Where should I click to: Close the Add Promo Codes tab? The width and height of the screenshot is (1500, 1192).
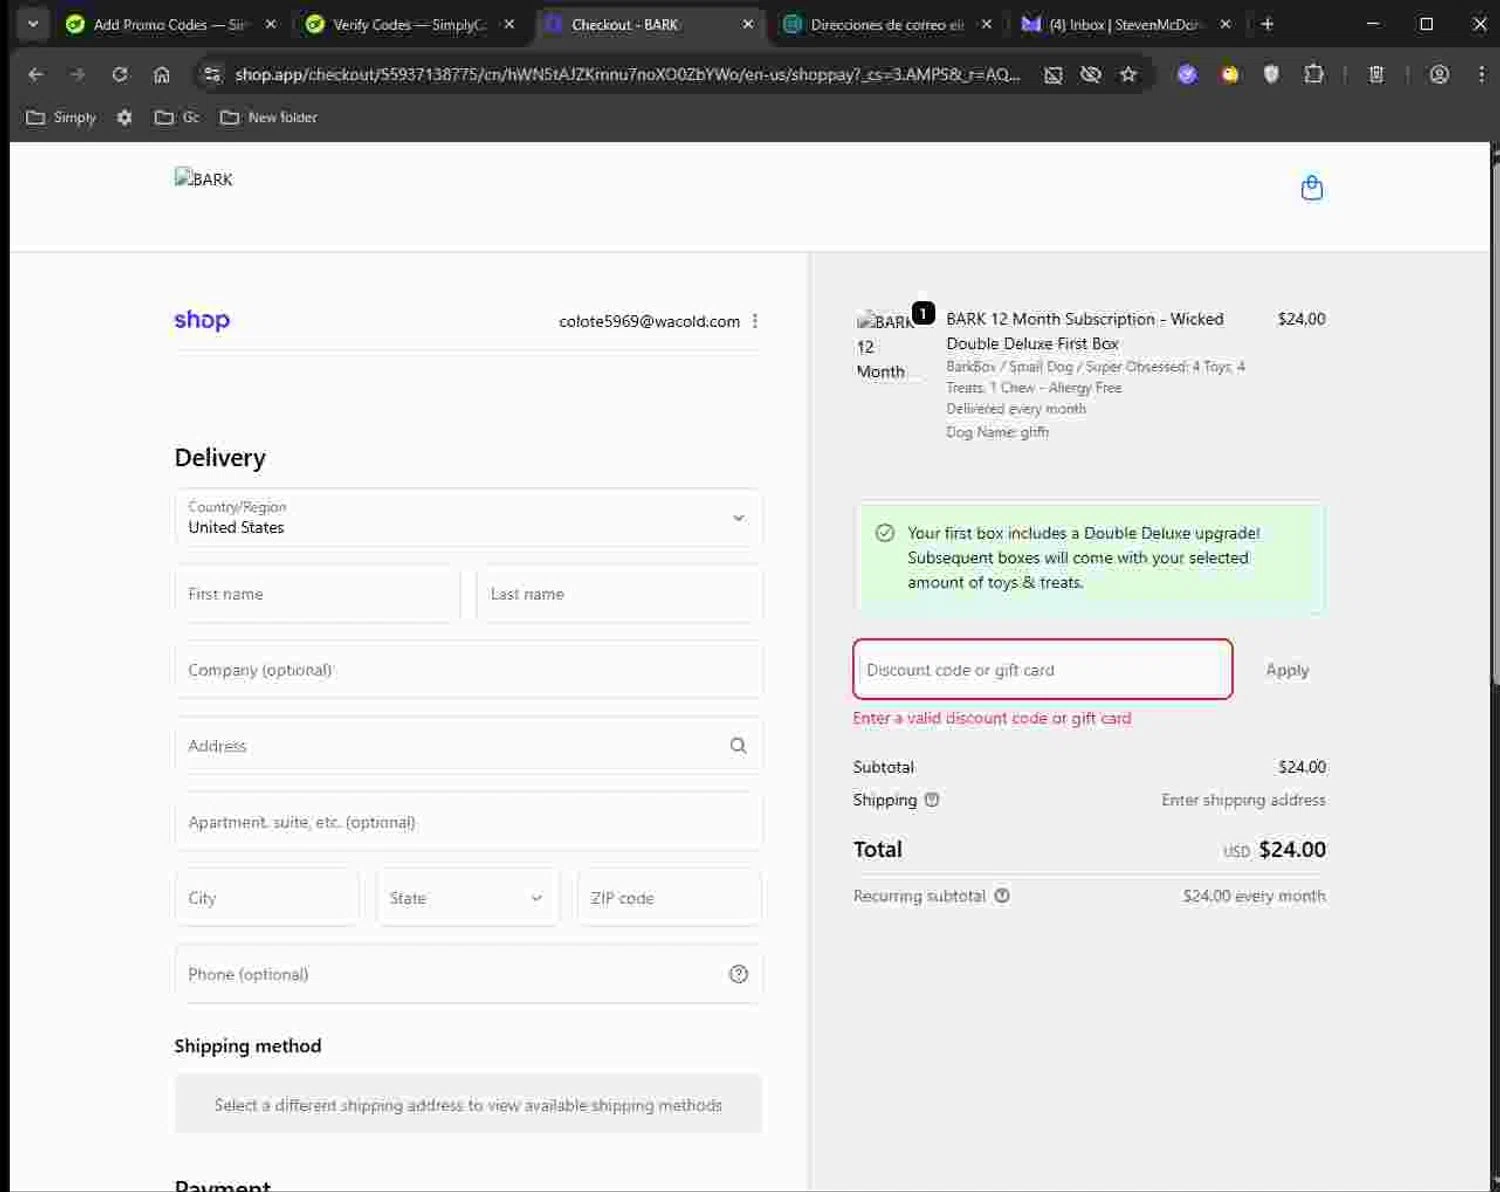click(x=270, y=24)
